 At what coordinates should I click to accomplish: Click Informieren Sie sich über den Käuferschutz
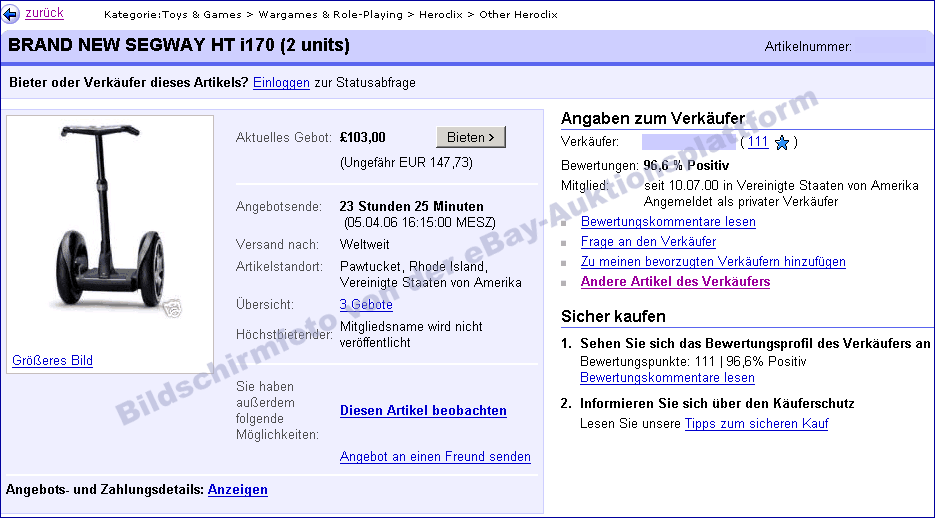[x=717, y=404]
